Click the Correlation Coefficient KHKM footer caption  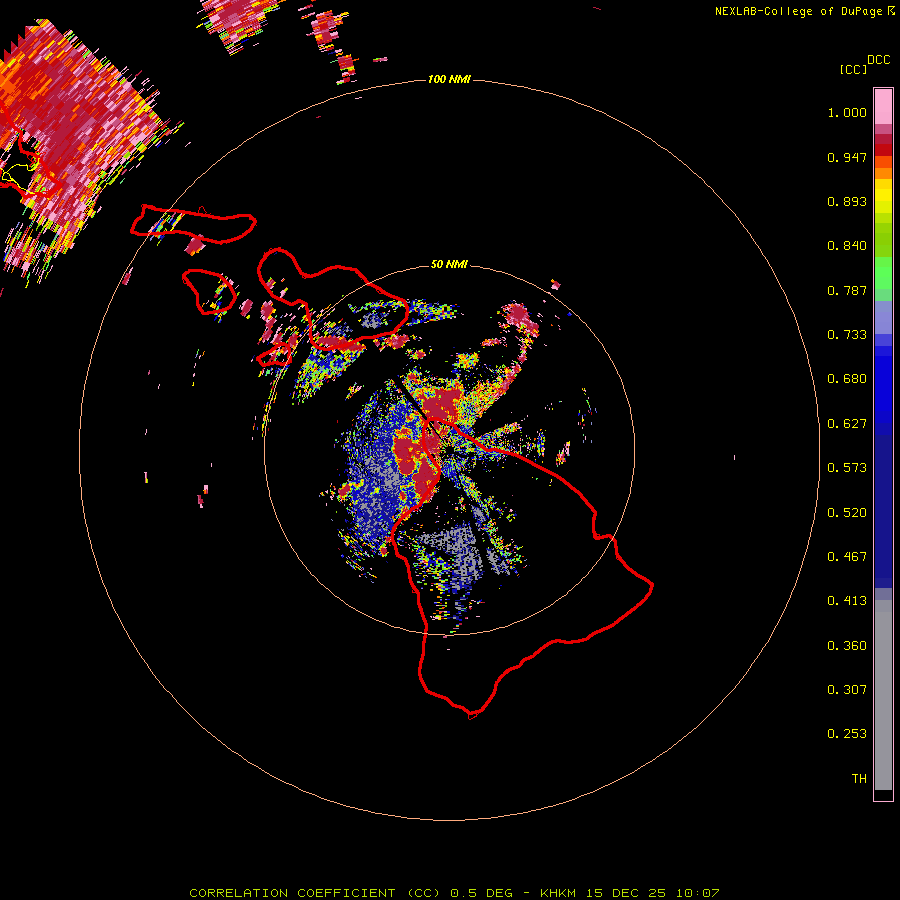(x=454, y=893)
